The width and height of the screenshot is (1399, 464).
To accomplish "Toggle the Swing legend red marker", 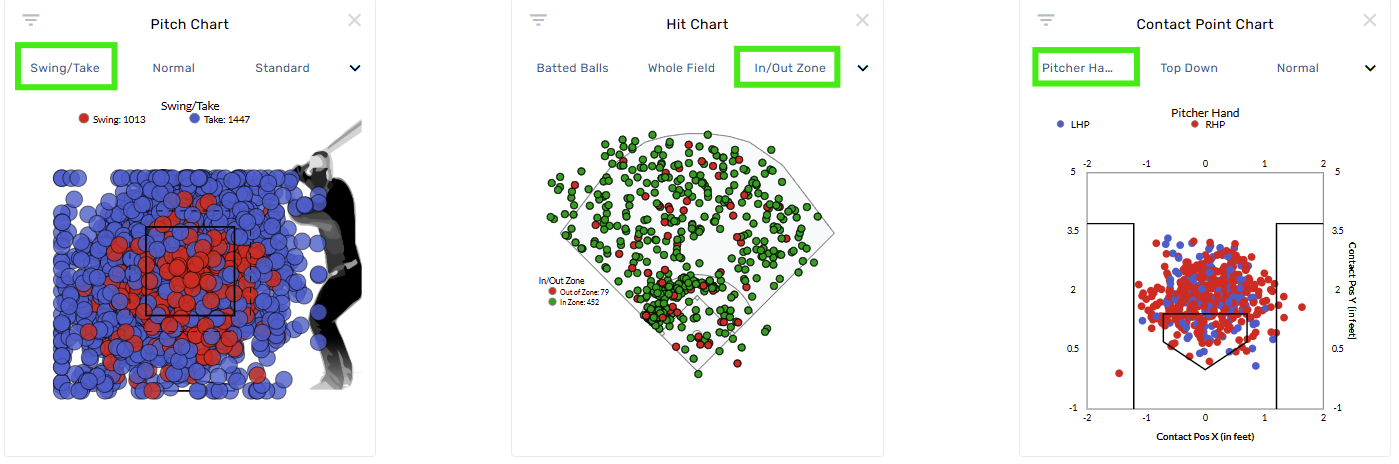I will 84,119.
